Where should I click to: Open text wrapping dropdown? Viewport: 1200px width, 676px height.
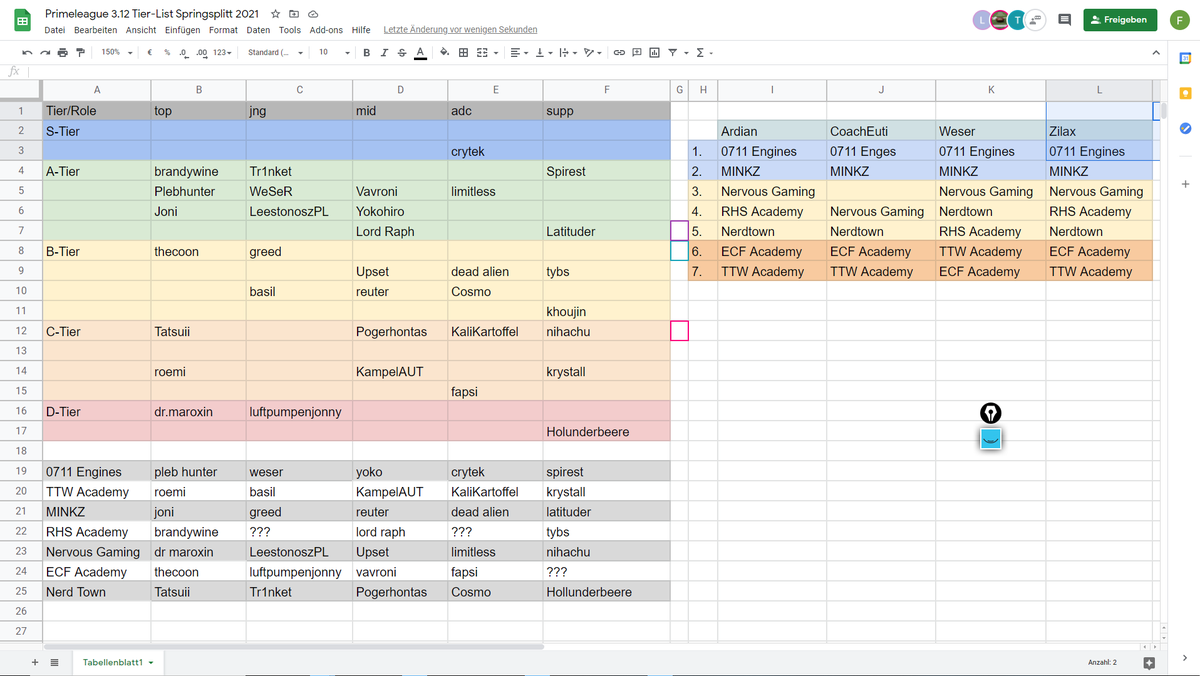click(x=568, y=52)
